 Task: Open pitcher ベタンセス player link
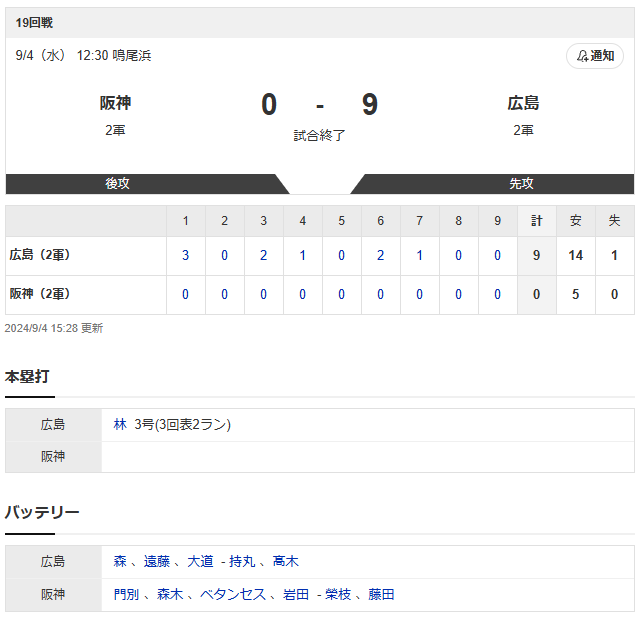[233, 594]
